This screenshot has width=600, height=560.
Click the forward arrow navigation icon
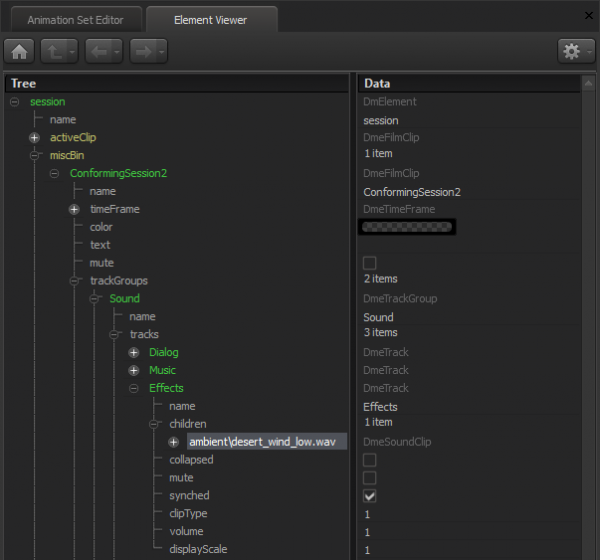pyautogui.click(x=143, y=51)
